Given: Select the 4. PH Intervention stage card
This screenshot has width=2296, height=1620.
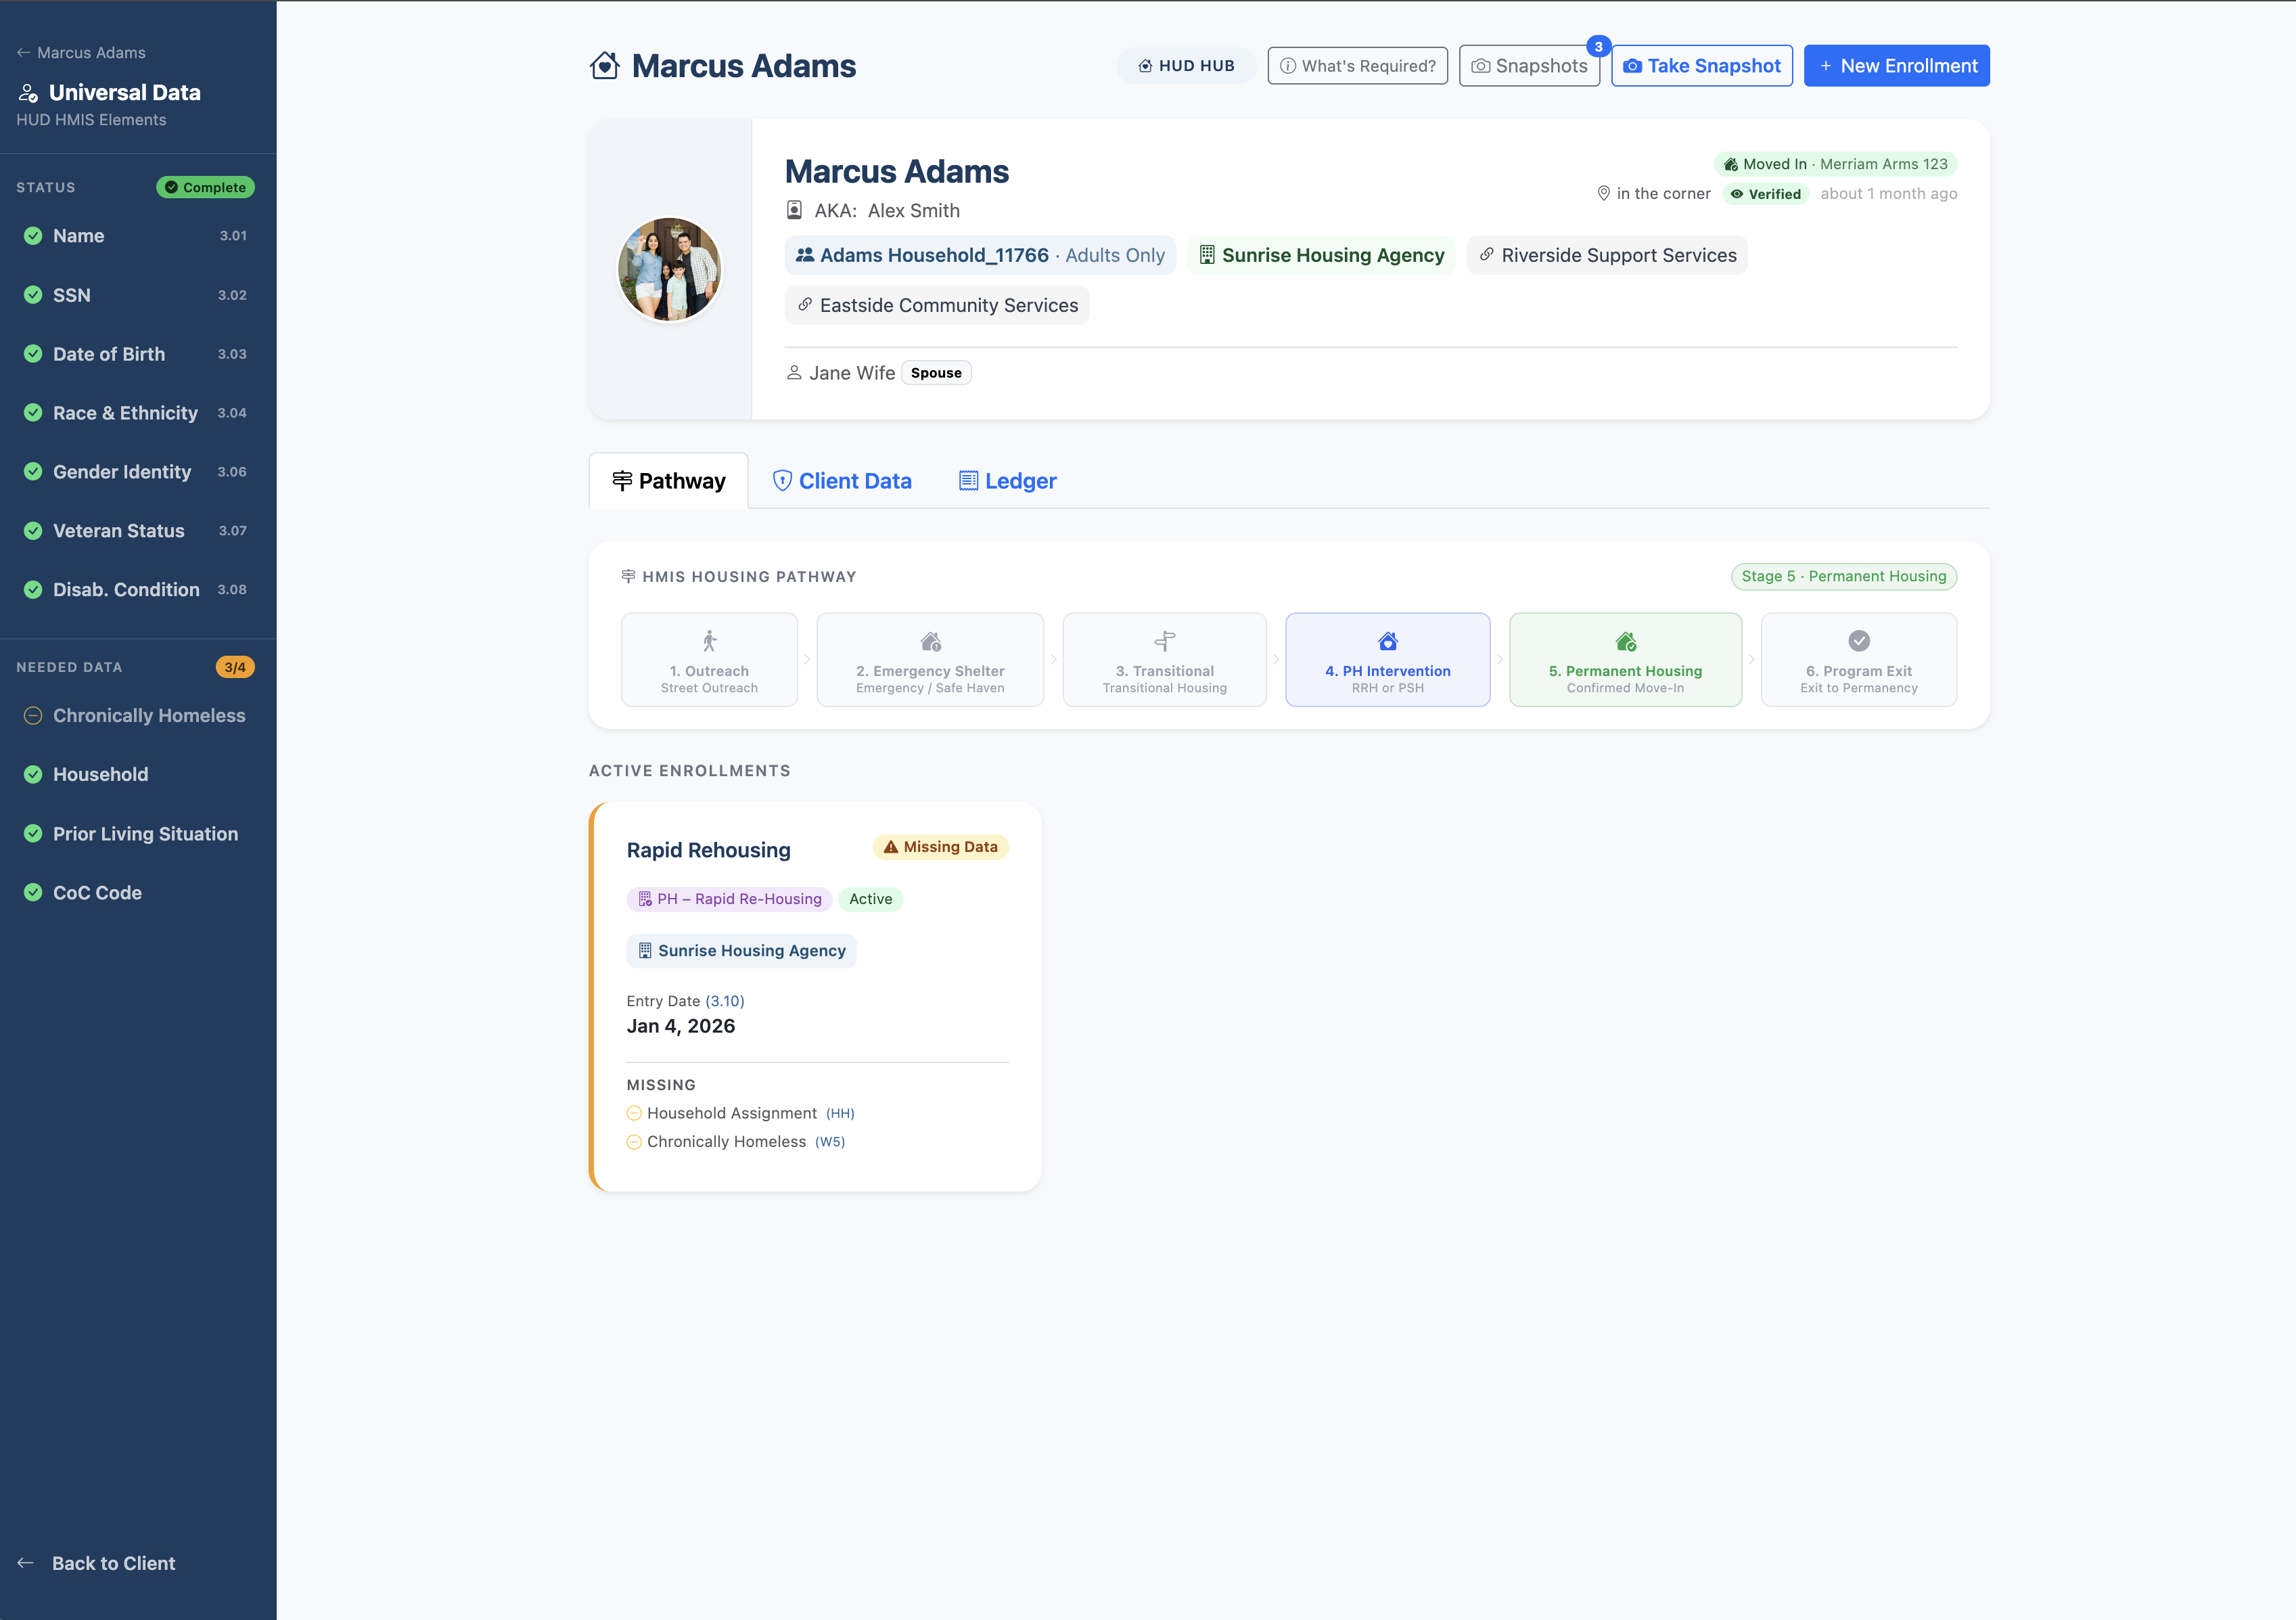Looking at the screenshot, I should click(1388, 660).
